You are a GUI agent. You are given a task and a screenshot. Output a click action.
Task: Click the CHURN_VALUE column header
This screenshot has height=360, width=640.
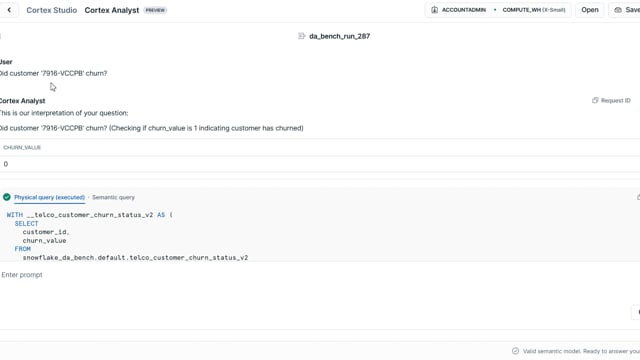(22, 147)
